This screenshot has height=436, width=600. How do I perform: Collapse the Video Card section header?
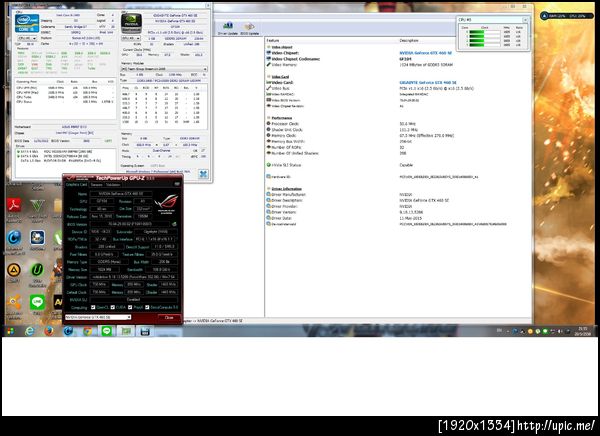280,77
